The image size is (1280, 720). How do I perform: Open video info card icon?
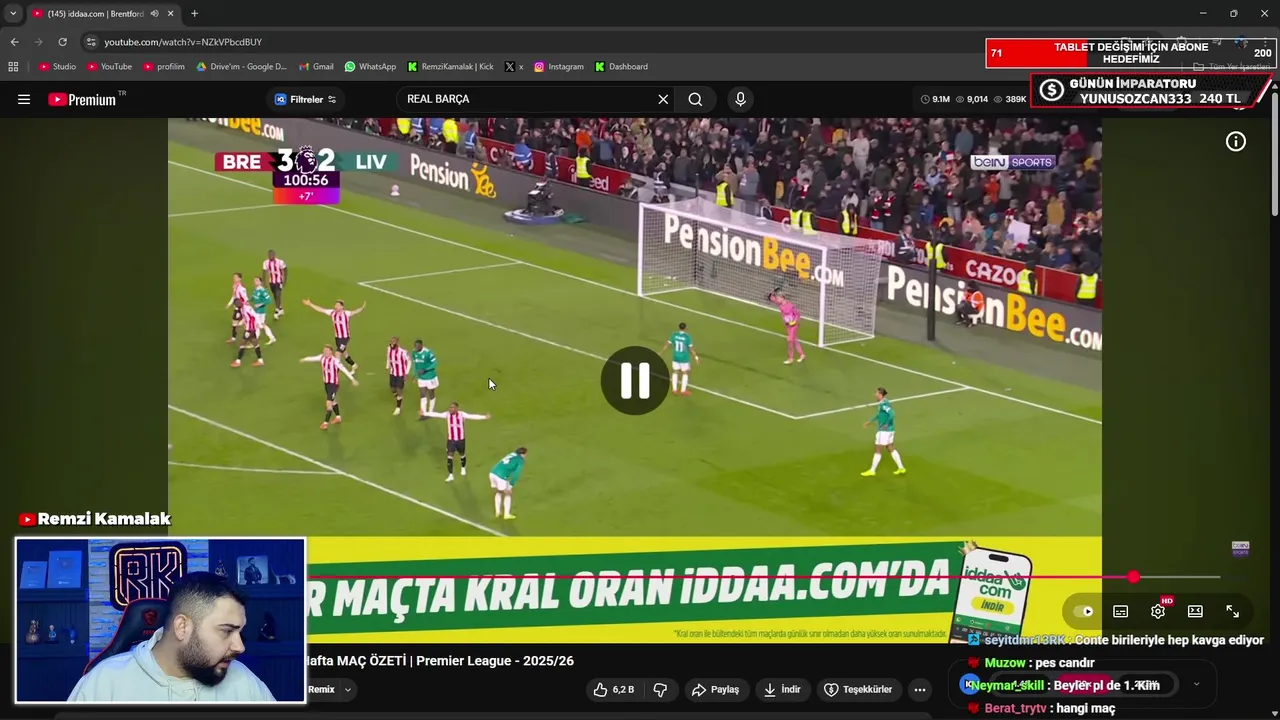1236,142
